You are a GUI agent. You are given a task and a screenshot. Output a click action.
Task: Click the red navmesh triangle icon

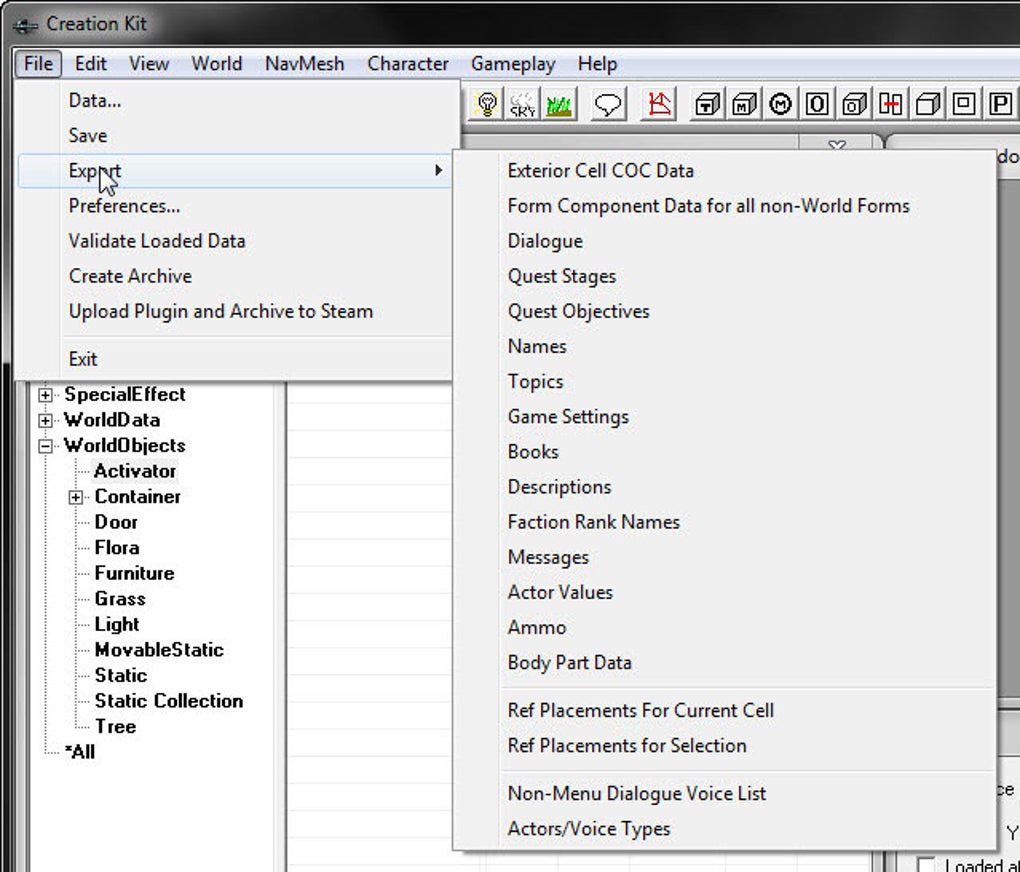(x=658, y=104)
